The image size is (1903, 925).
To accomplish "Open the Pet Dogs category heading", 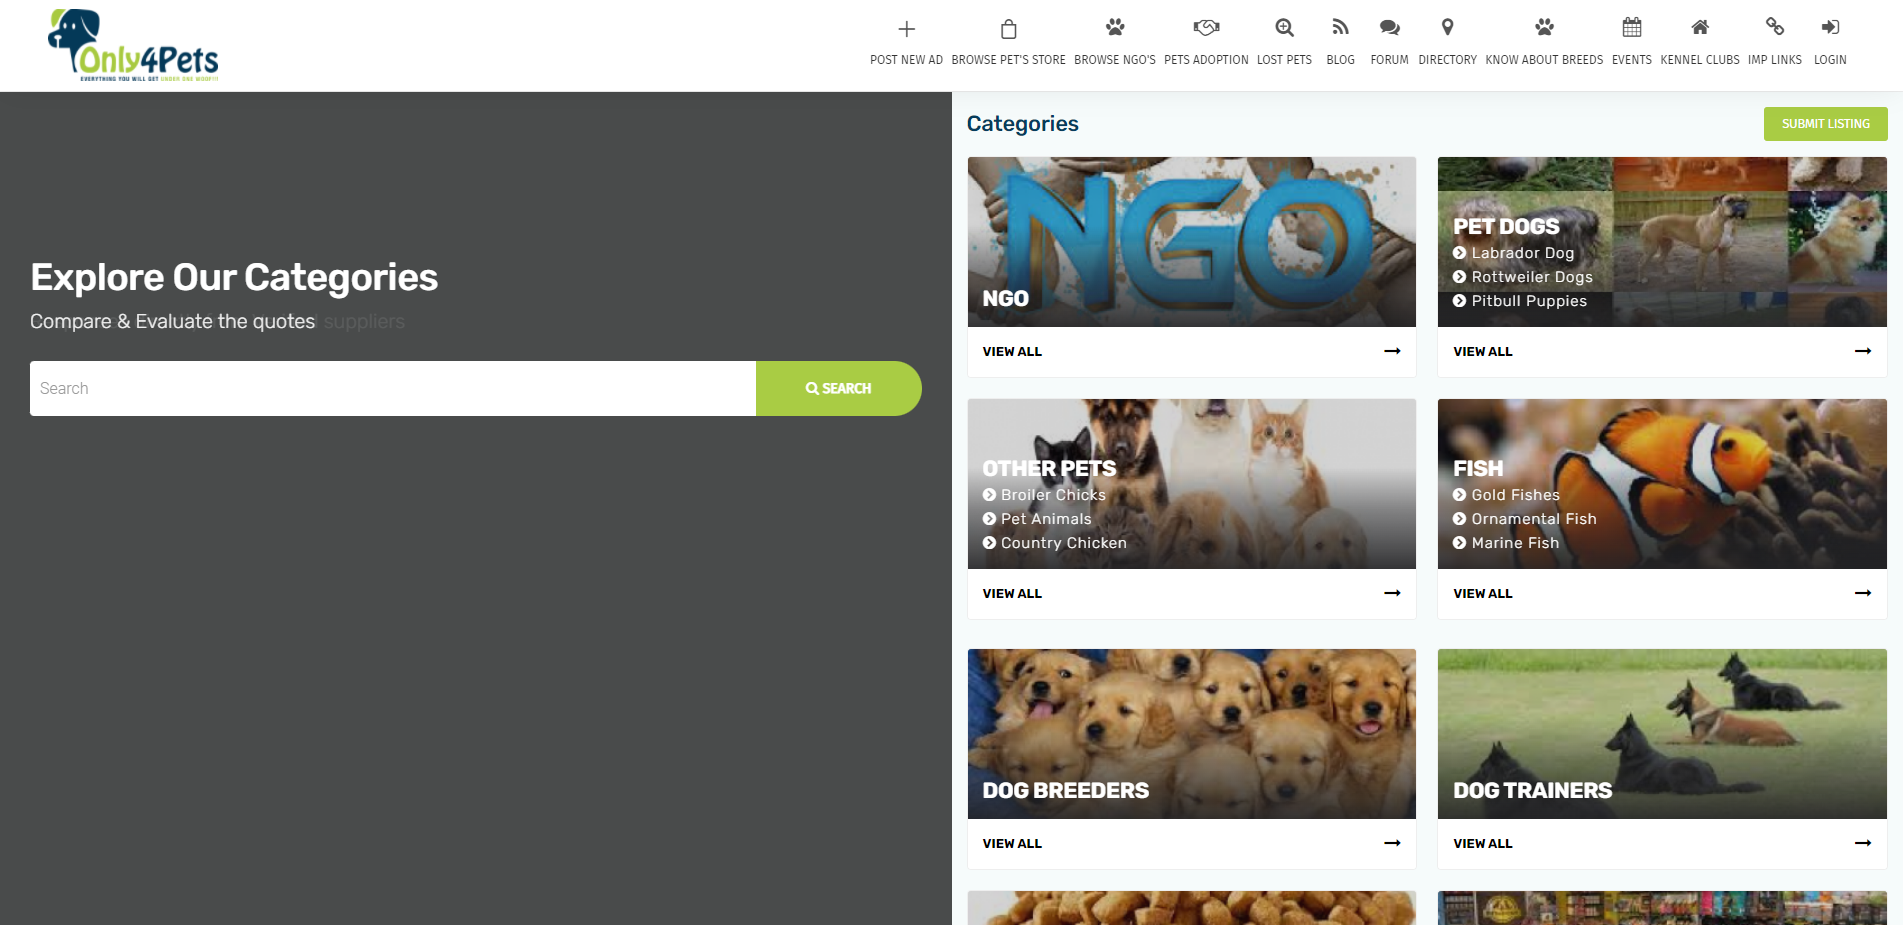I will (x=1506, y=227).
